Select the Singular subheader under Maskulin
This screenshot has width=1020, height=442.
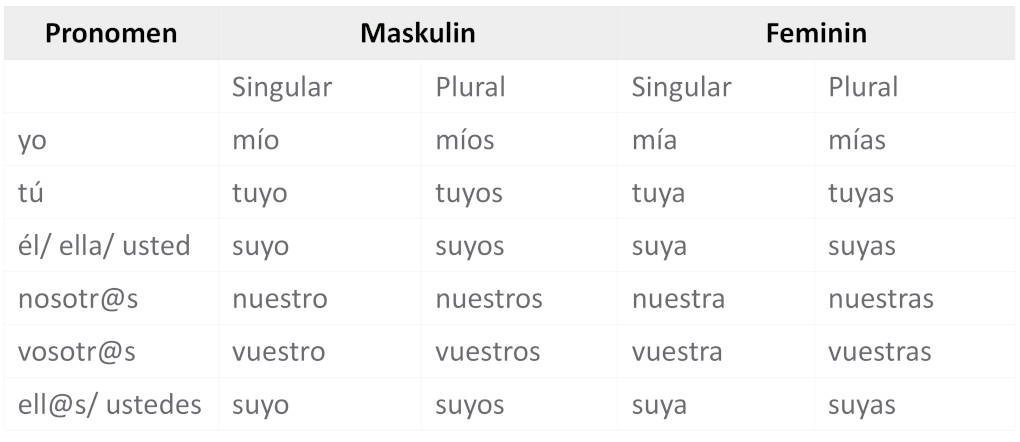[x=281, y=87]
